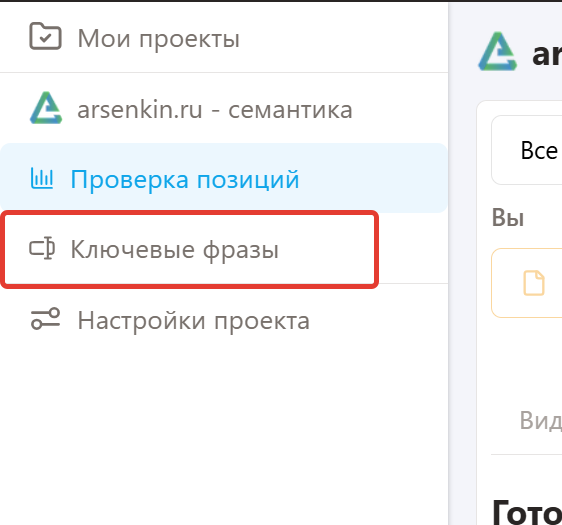The height and width of the screenshot is (525, 562).
Task: Click the empty sidebar area below Настройки проекта
Action: coord(224,430)
